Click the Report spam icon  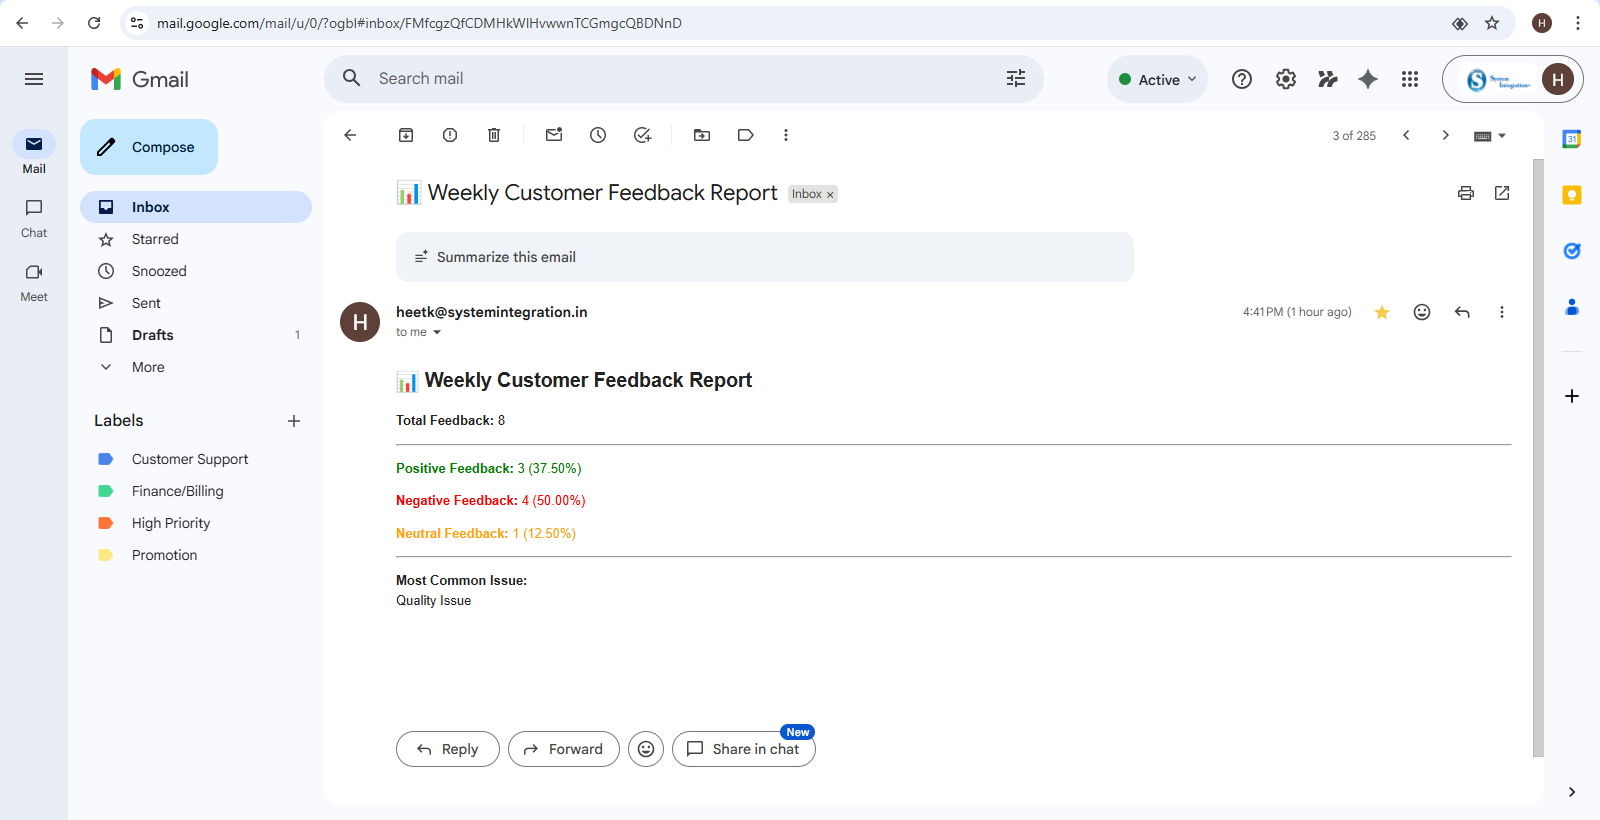pyautogui.click(x=450, y=135)
